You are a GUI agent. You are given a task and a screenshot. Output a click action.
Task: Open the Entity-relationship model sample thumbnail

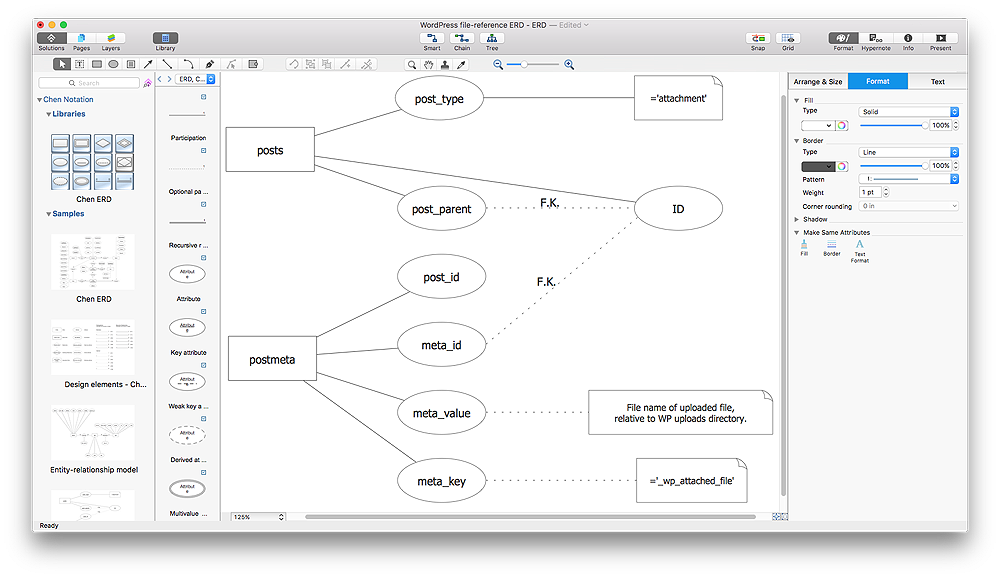coord(93,433)
